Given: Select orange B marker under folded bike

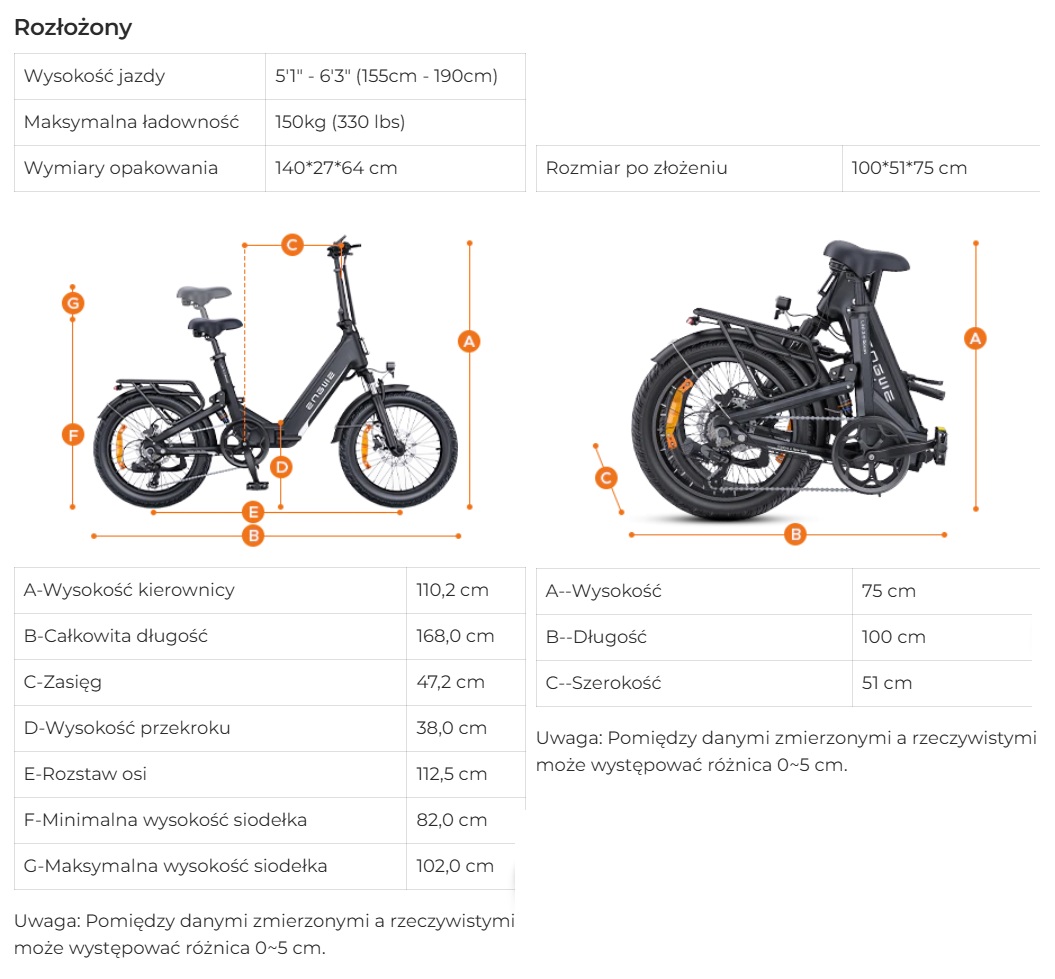Looking at the screenshot, I should [796, 535].
